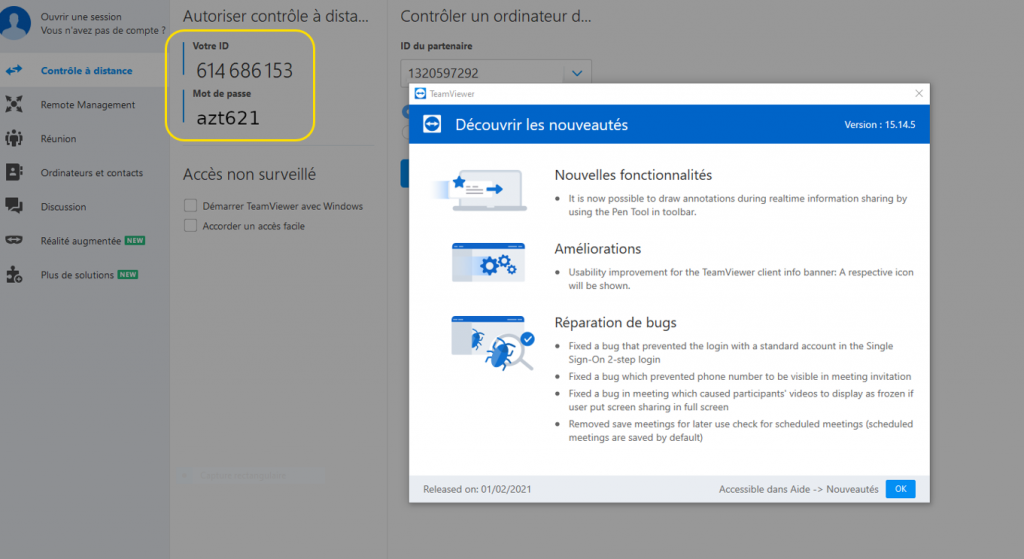Click the ID du partenaire input field
Image resolution: width=1024 pixels, height=559 pixels.
pos(482,73)
